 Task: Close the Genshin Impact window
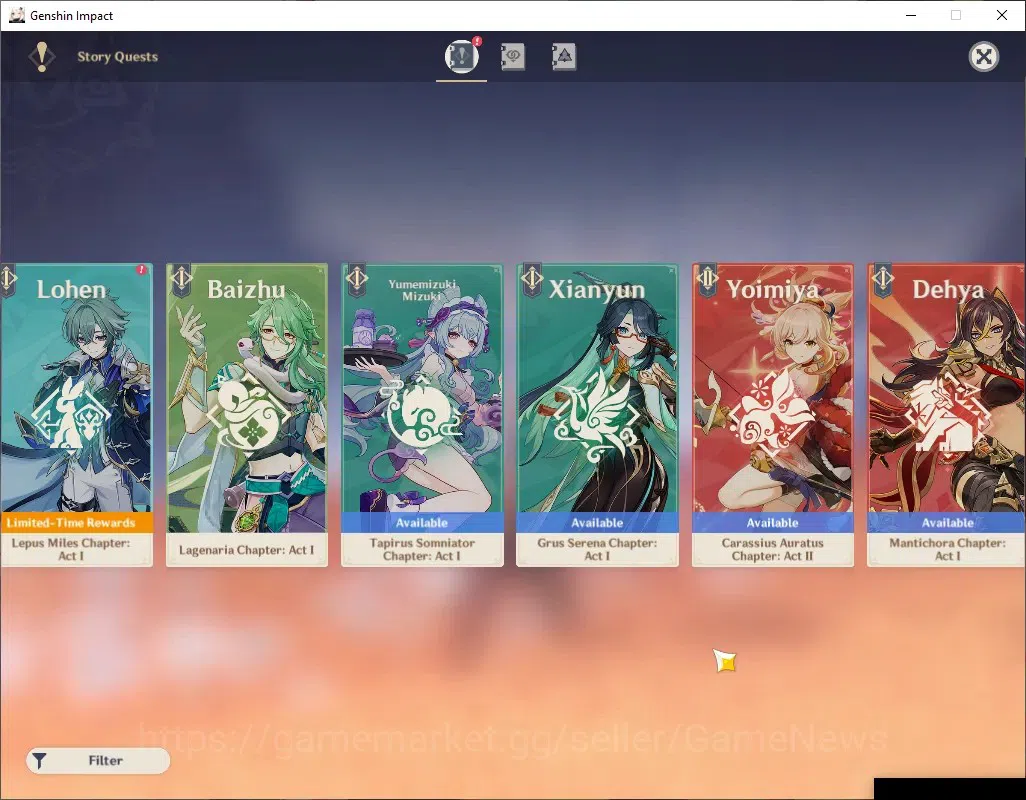(1002, 15)
